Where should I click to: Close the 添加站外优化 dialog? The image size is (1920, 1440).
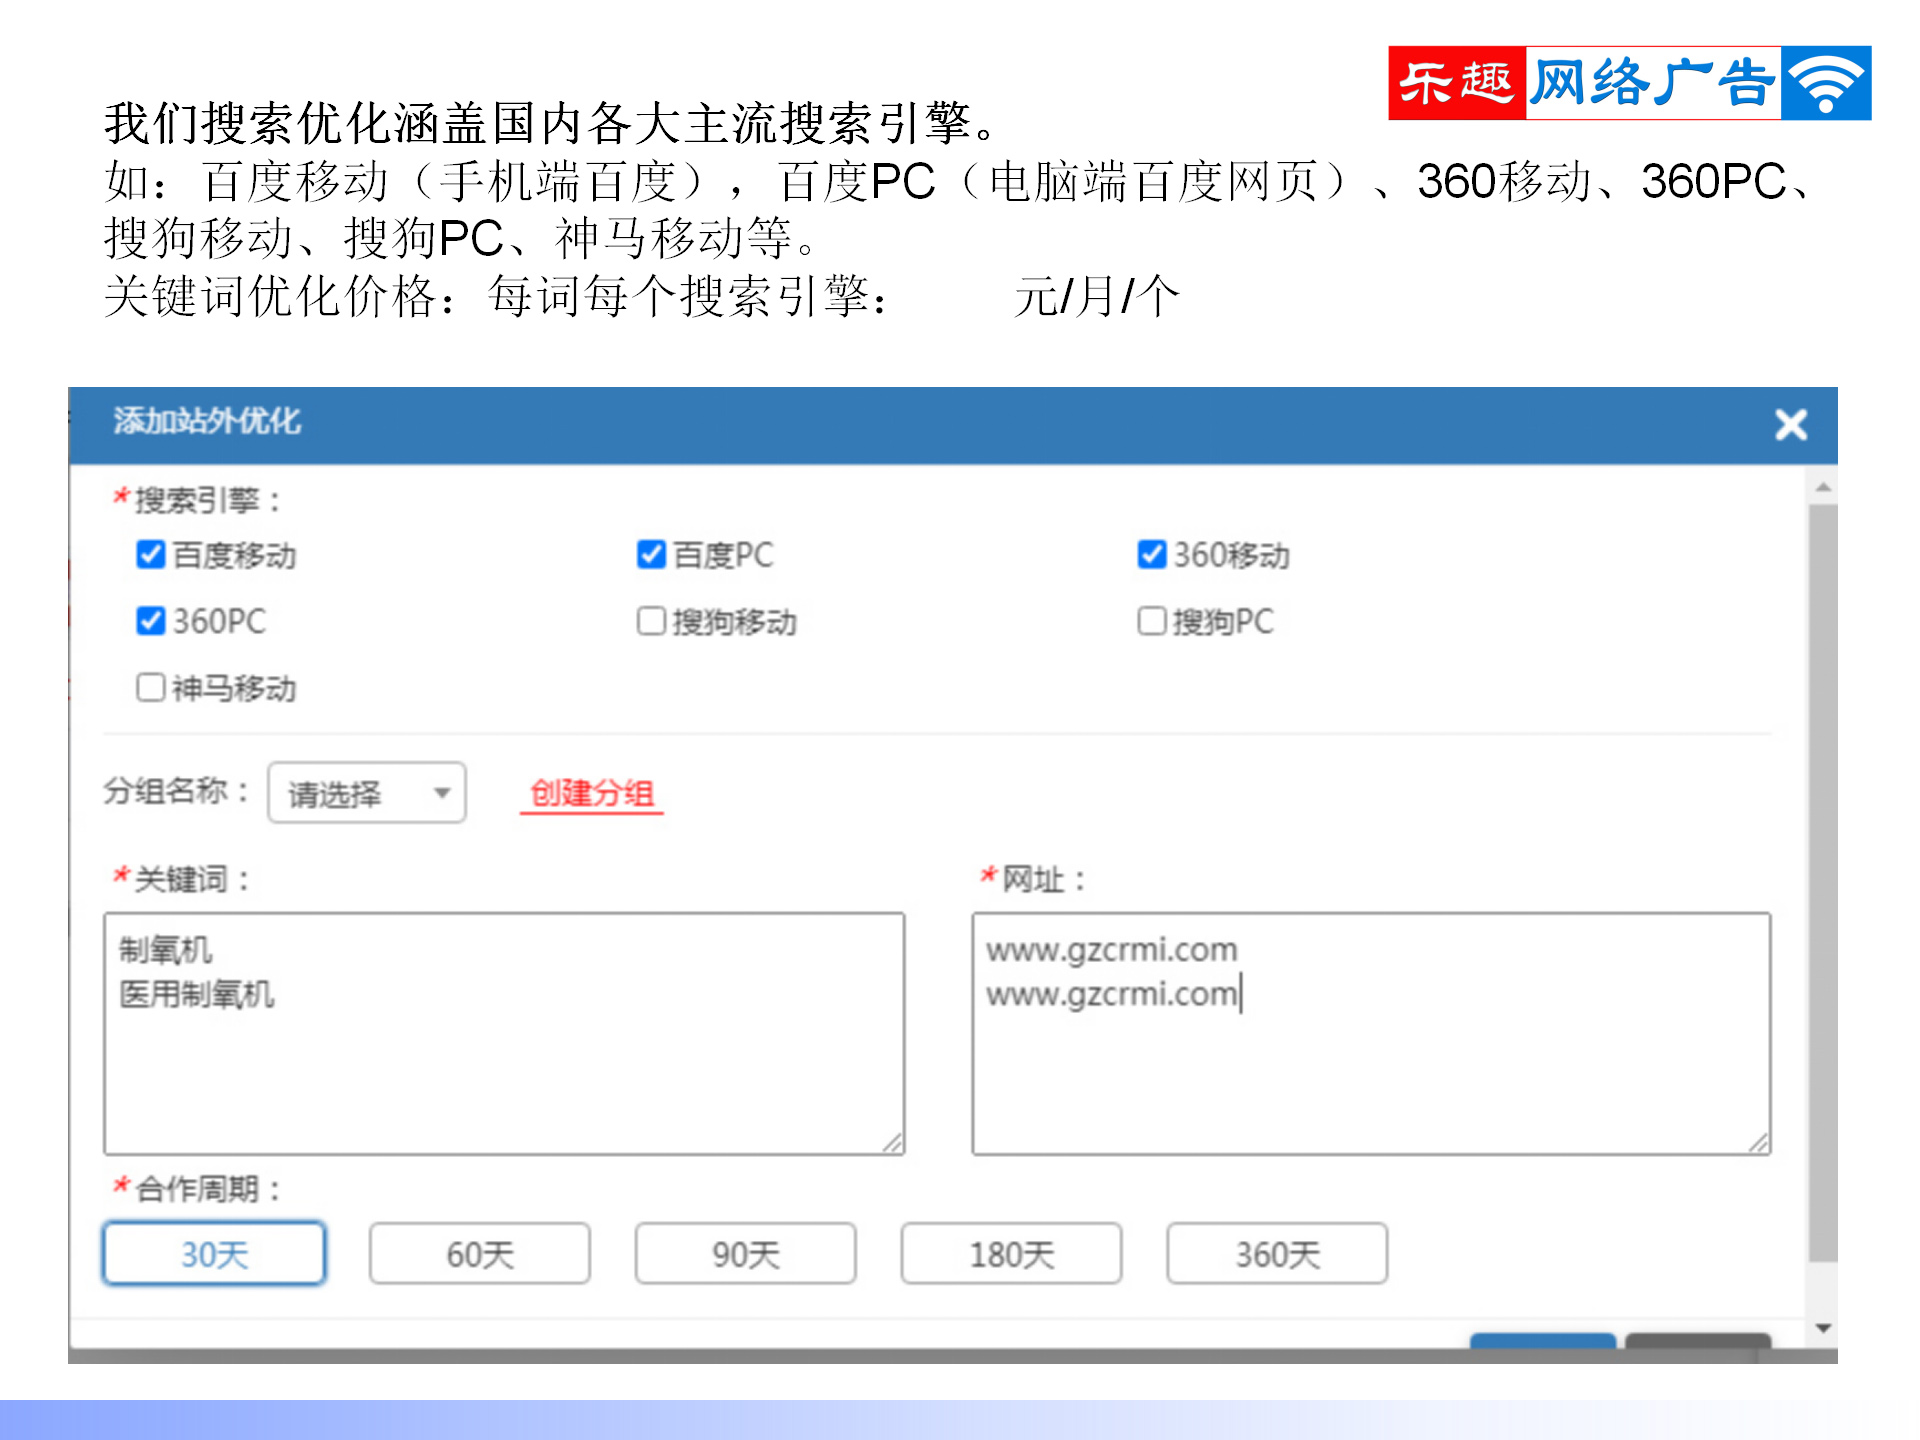pyautogui.click(x=1790, y=425)
